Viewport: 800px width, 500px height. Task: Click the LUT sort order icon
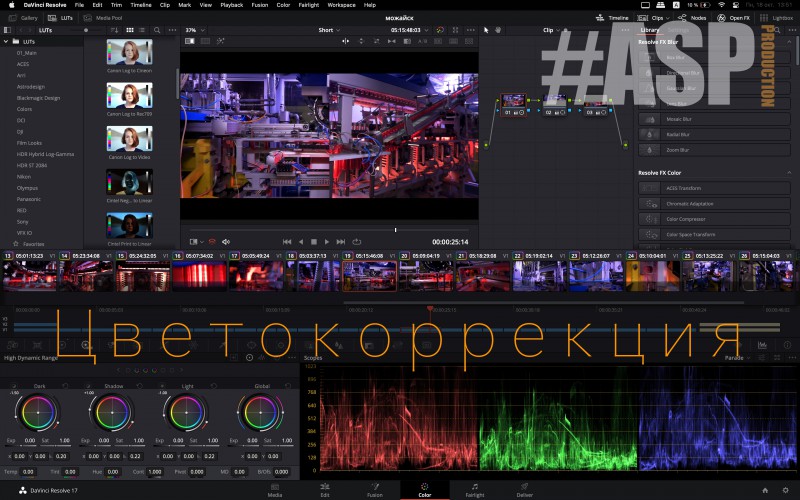(x=114, y=30)
